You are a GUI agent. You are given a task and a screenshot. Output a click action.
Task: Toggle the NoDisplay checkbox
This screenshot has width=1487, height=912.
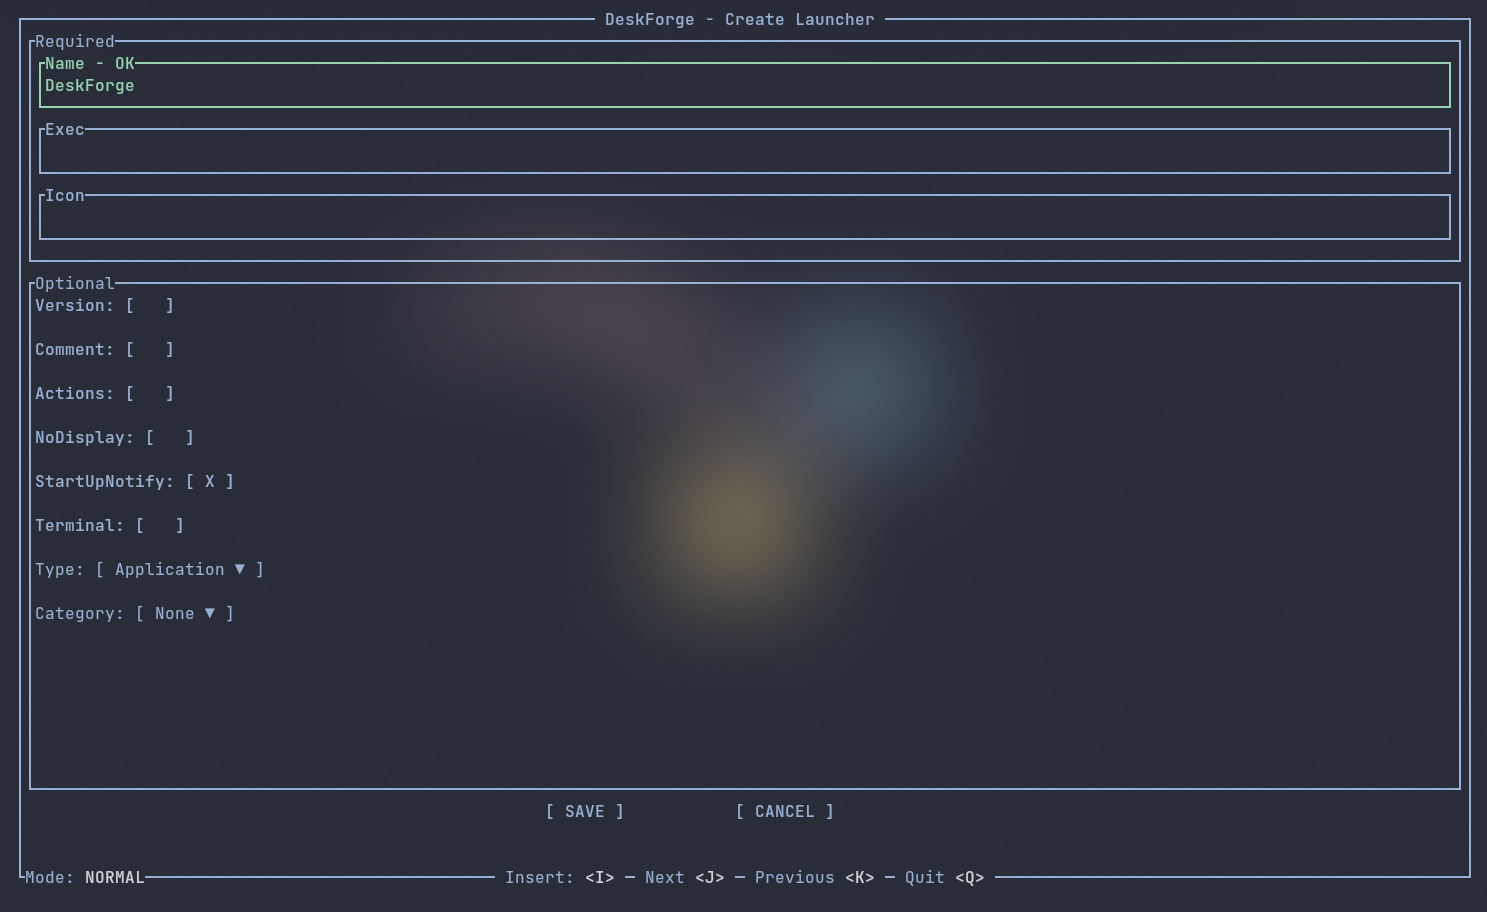pyautogui.click(x=170, y=438)
